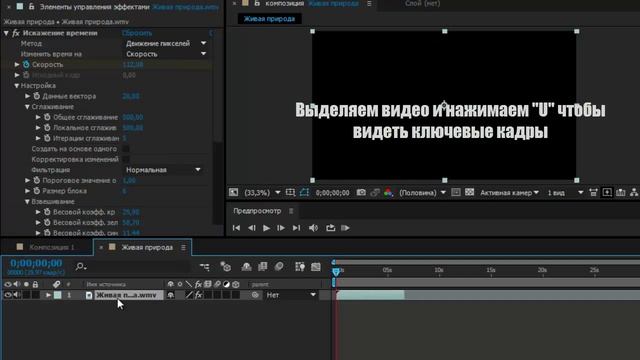Toggle draft 3D mode in timeline
The height and width of the screenshot is (360, 640).
click(225, 267)
